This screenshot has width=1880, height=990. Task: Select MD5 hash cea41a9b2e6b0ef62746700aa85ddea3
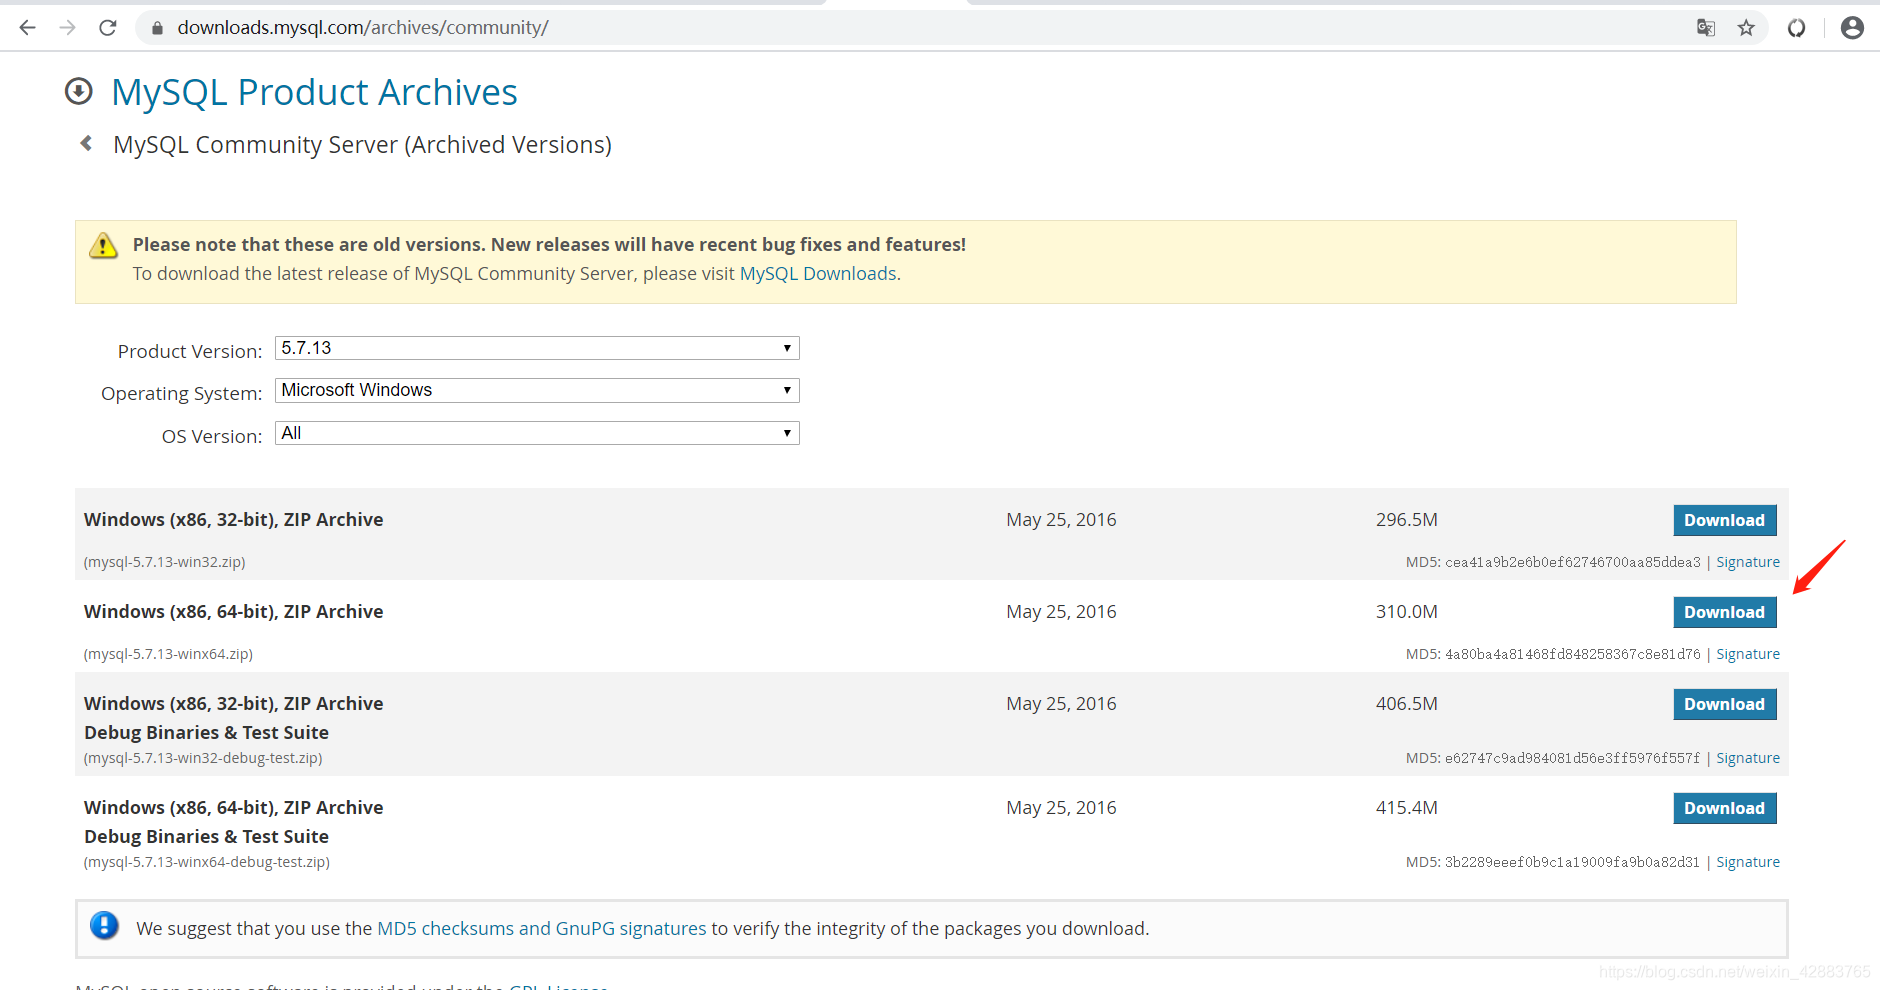click(1573, 562)
